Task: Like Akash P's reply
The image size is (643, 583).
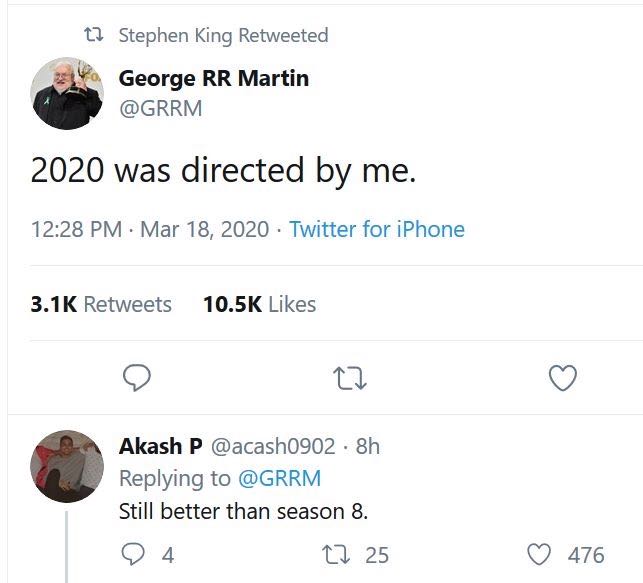Action: click(x=540, y=553)
